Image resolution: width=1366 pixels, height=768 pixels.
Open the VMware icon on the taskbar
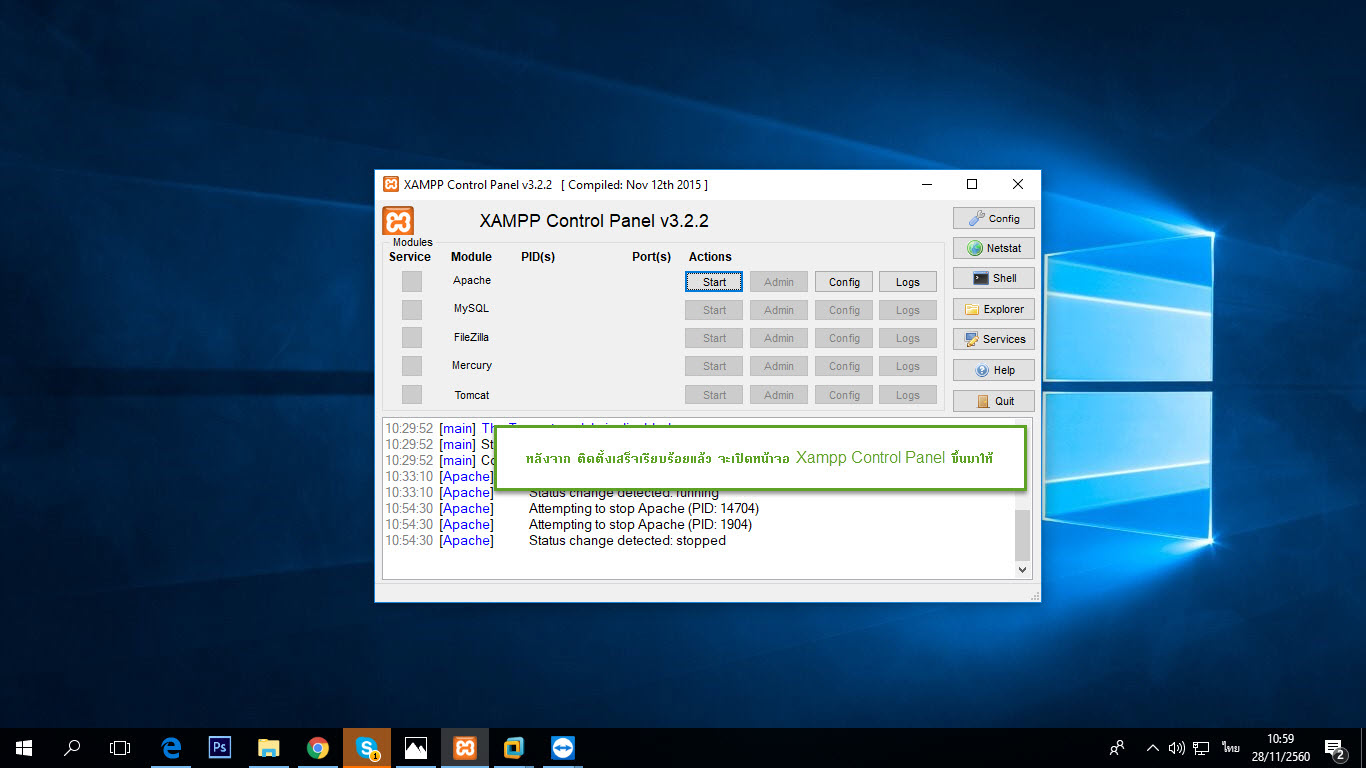click(514, 748)
